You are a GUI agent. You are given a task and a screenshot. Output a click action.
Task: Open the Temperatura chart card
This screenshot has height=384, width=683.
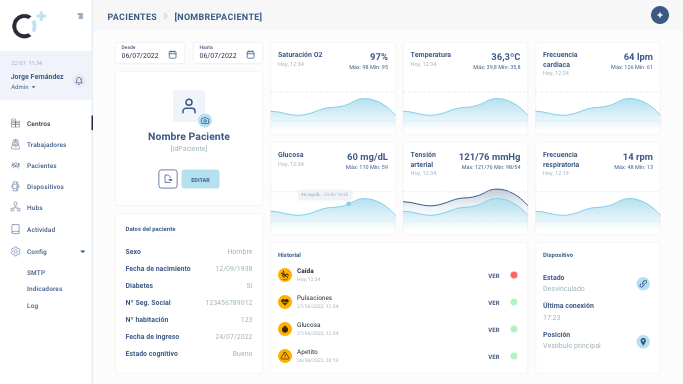coord(465,88)
